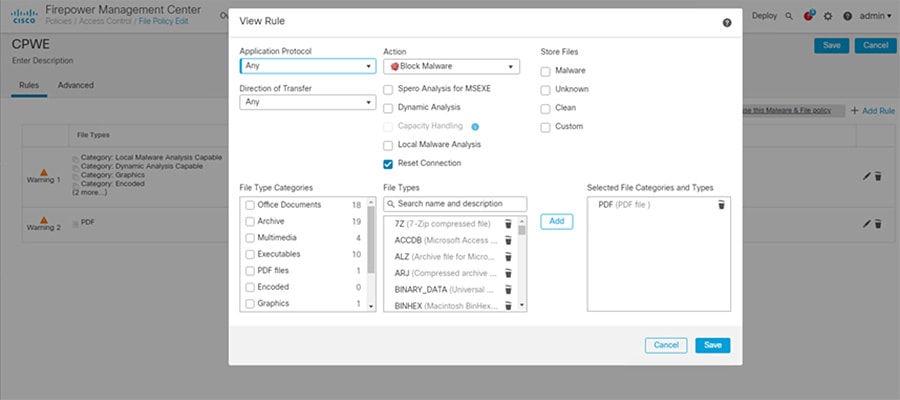Uncheck Reset Connection checkbox
The width and height of the screenshot is (900, 400).
coord(388,164)
